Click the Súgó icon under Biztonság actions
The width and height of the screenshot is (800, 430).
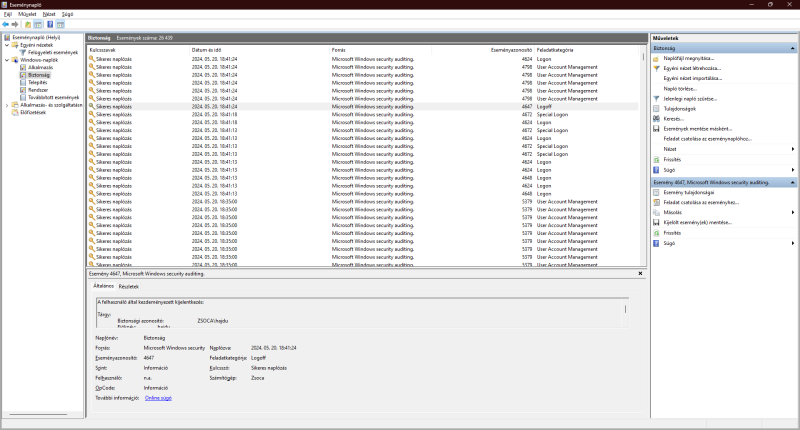click(656, 170)
